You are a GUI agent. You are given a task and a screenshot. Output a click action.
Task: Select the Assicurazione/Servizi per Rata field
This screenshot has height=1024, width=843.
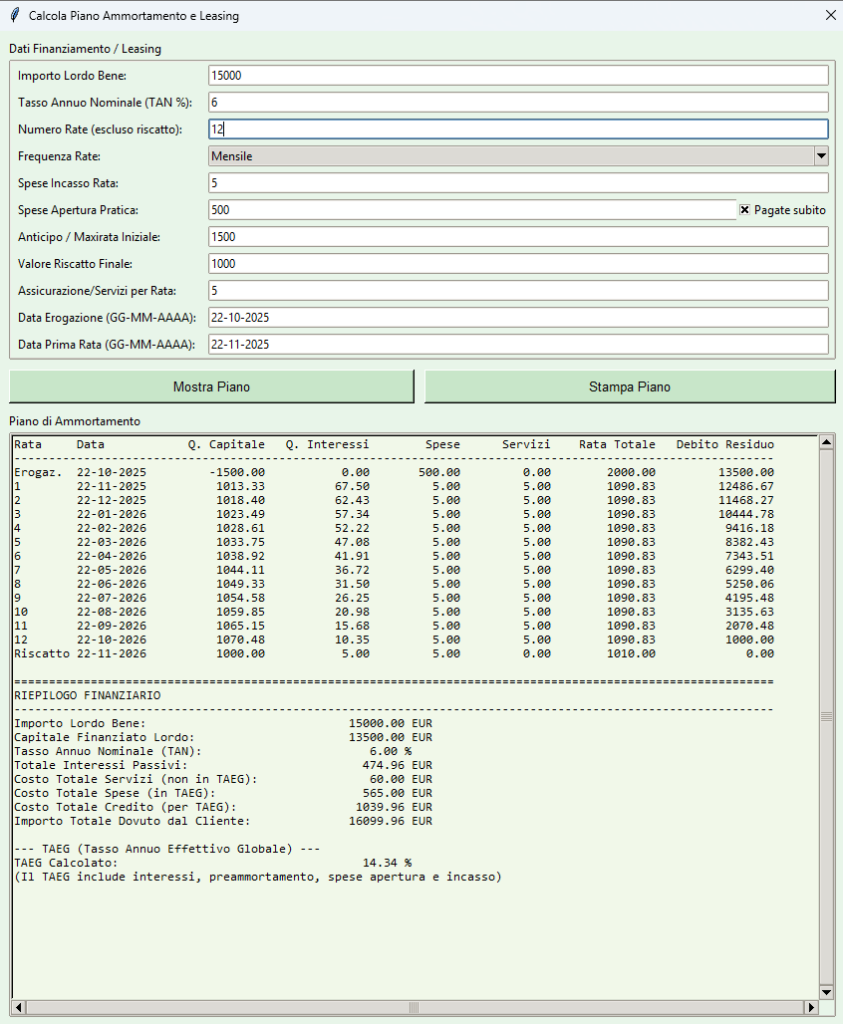tap(518, 291)
